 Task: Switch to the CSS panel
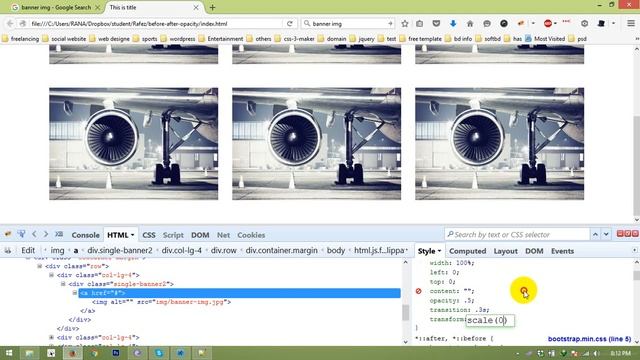(x=149, y=235)
